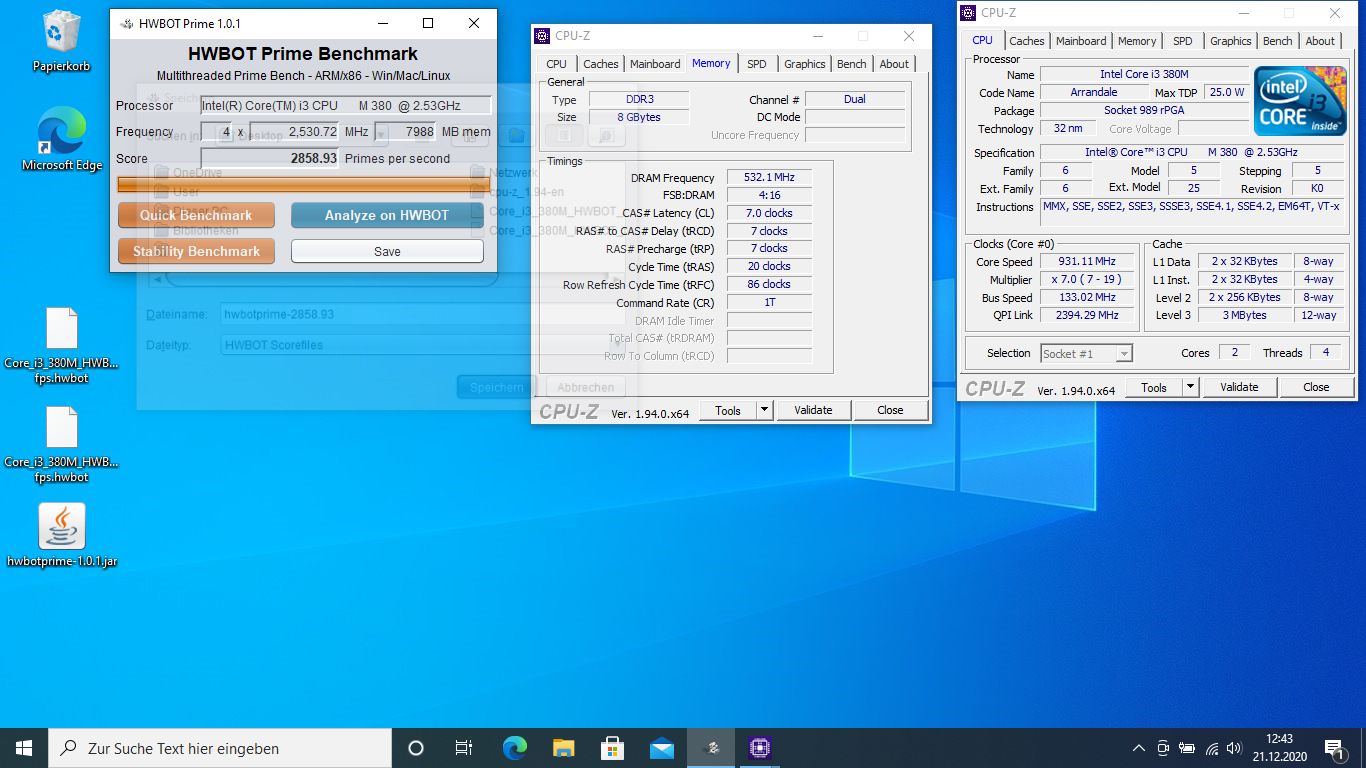
Task: Open File Explorer from the taskbar
Action: point(564,748)
